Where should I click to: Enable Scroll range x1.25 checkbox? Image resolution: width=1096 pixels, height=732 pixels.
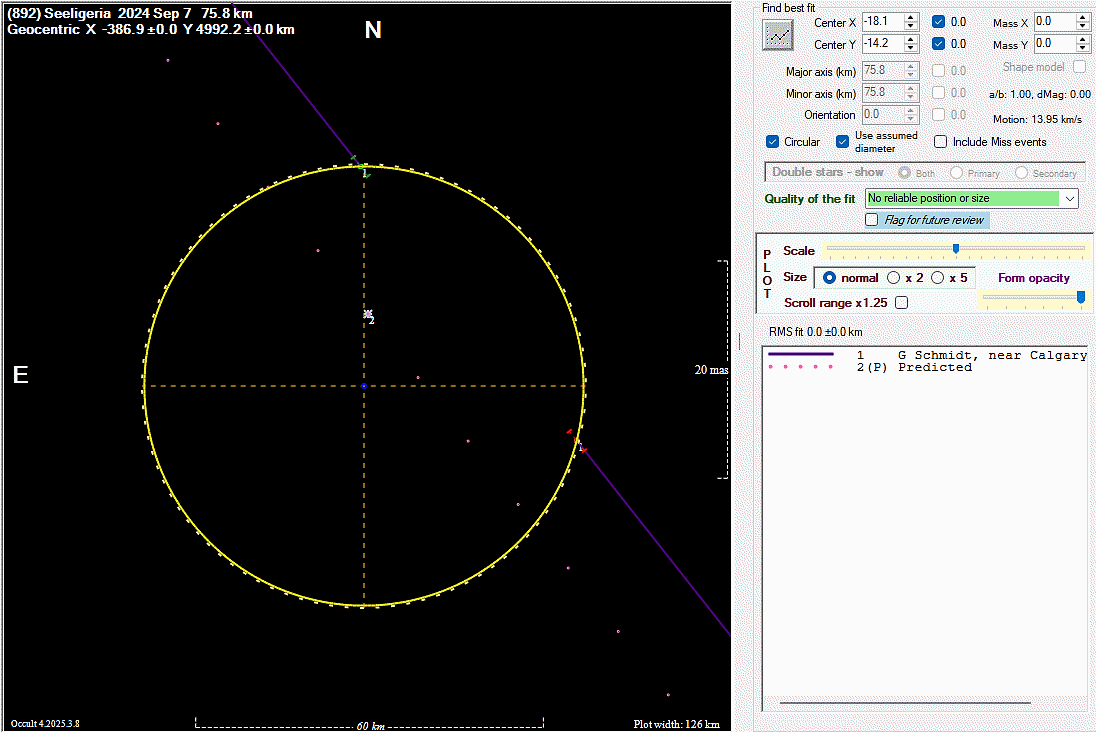[x=901, y=303]
